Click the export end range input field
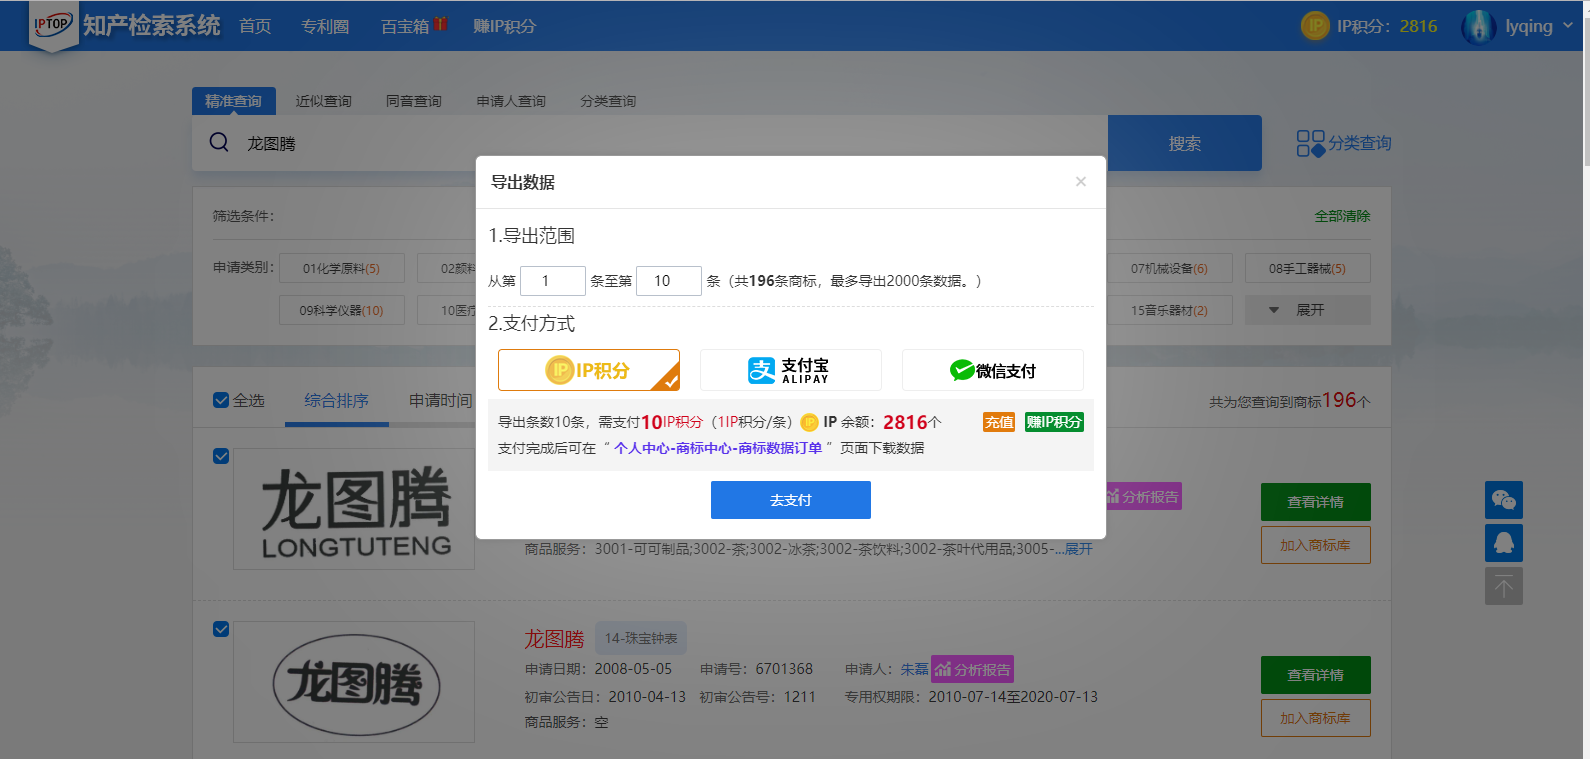1590x759 pixels. point(668,281)
